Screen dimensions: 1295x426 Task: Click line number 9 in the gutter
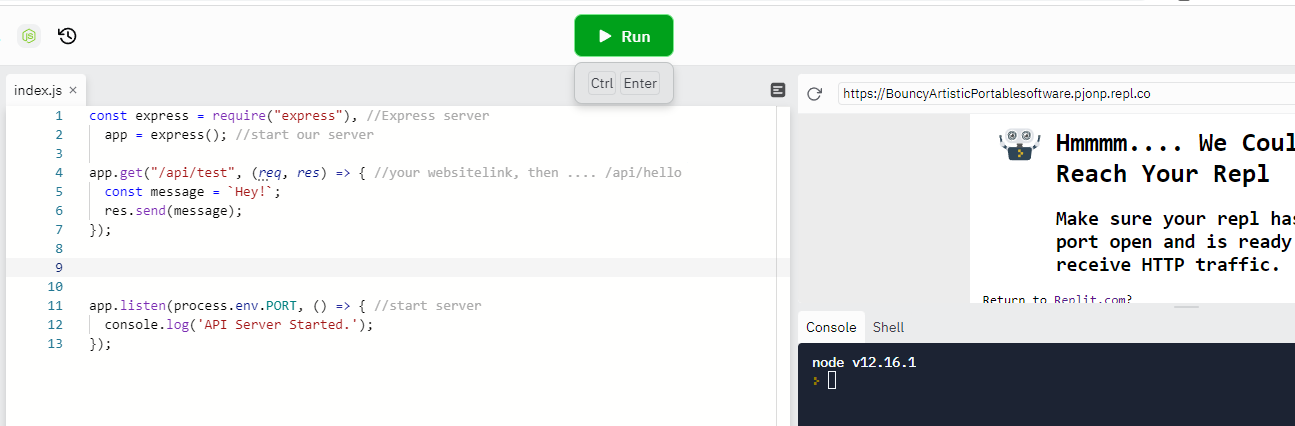[x=58, y=267]
